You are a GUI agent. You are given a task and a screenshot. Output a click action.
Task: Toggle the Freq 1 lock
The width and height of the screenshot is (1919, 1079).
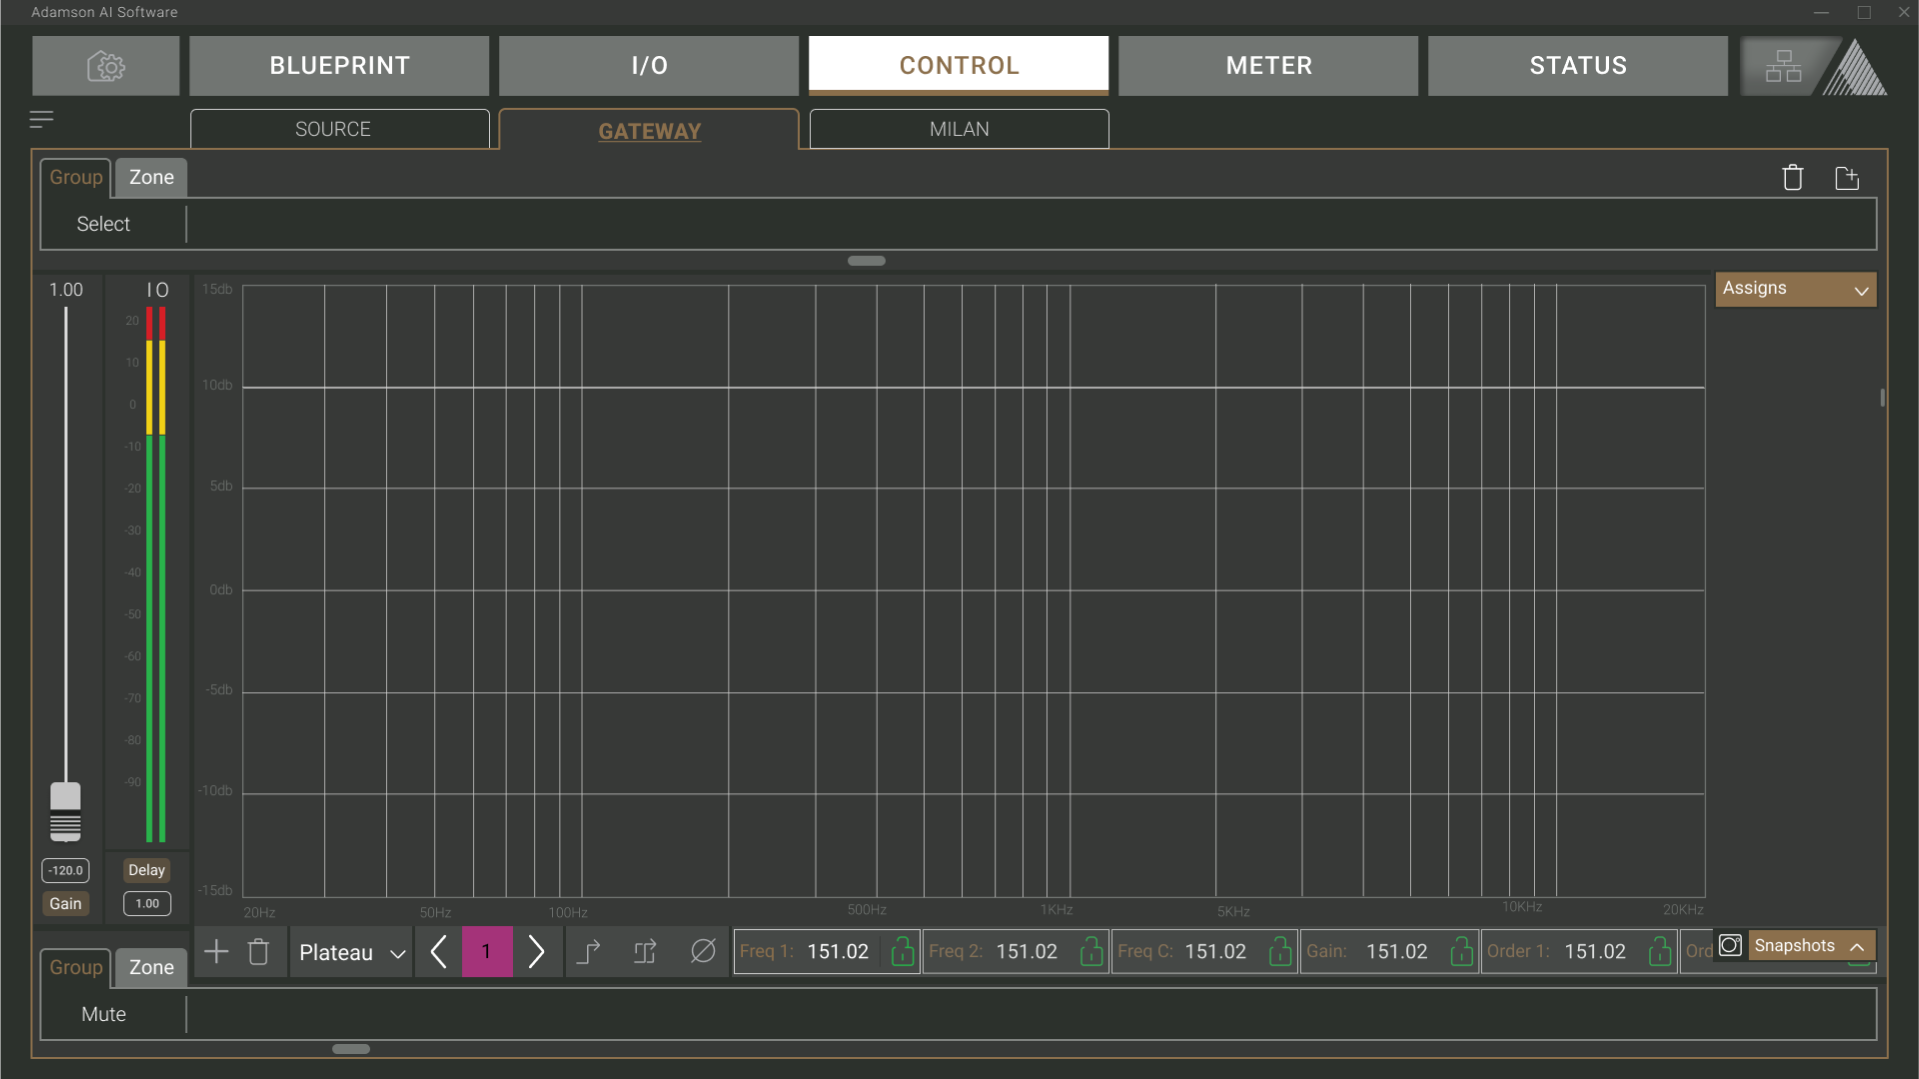tap(902, 951)
